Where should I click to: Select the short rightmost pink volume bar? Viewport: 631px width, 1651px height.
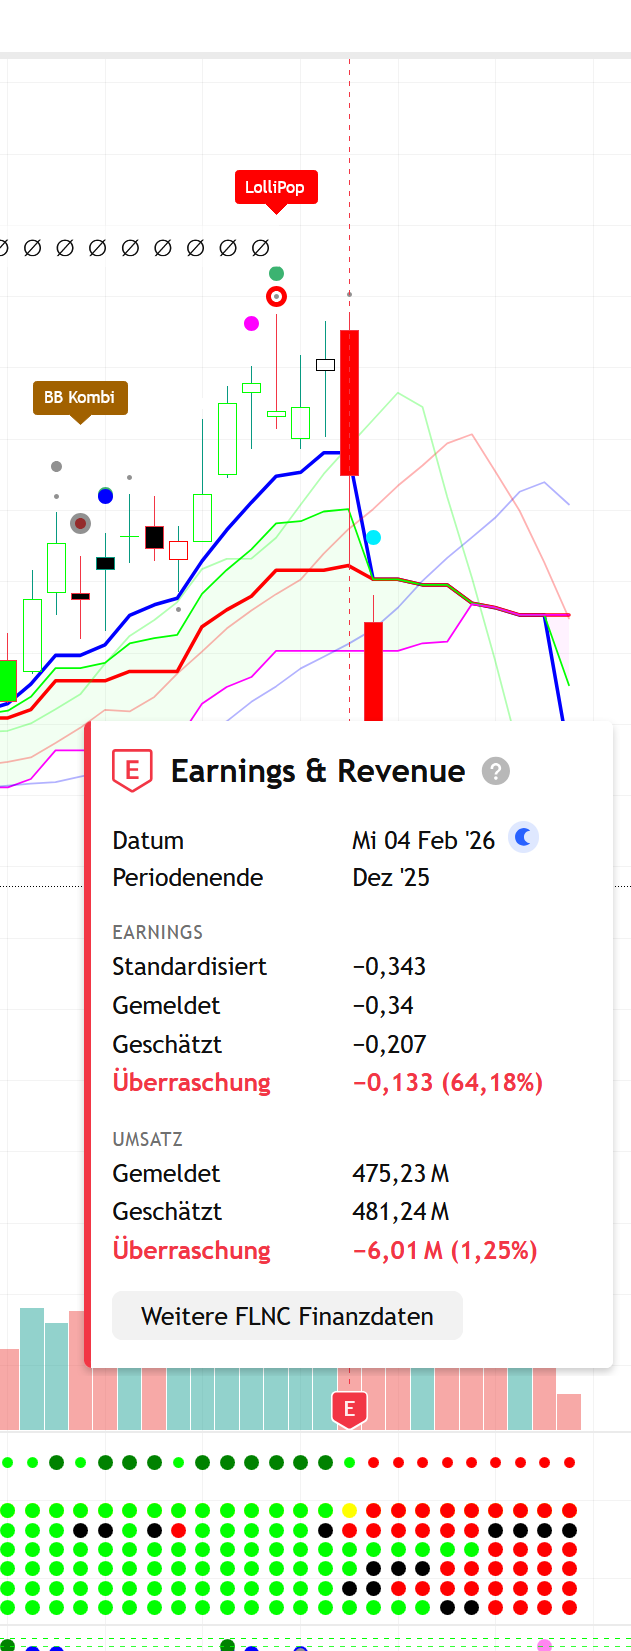pyautogui.click(x=569, y=1411)
